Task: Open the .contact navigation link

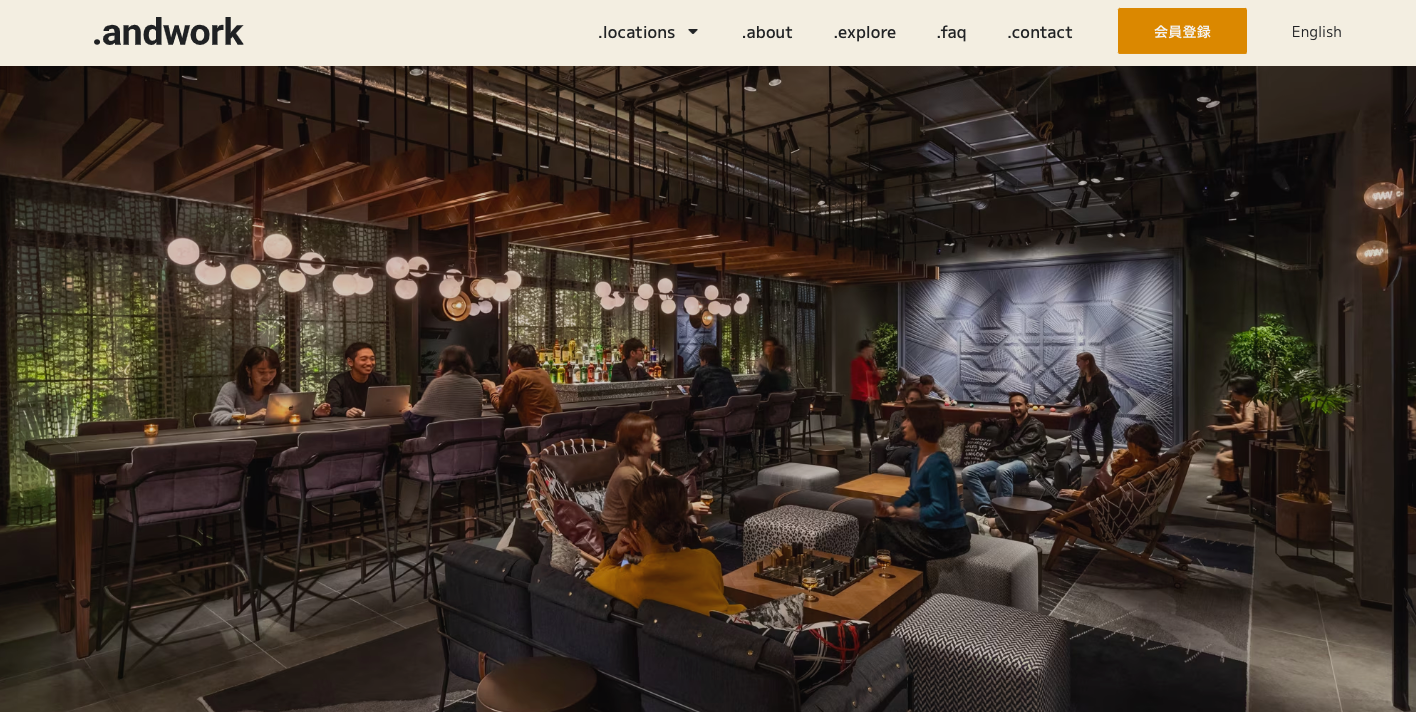Action: [1040, 32]
